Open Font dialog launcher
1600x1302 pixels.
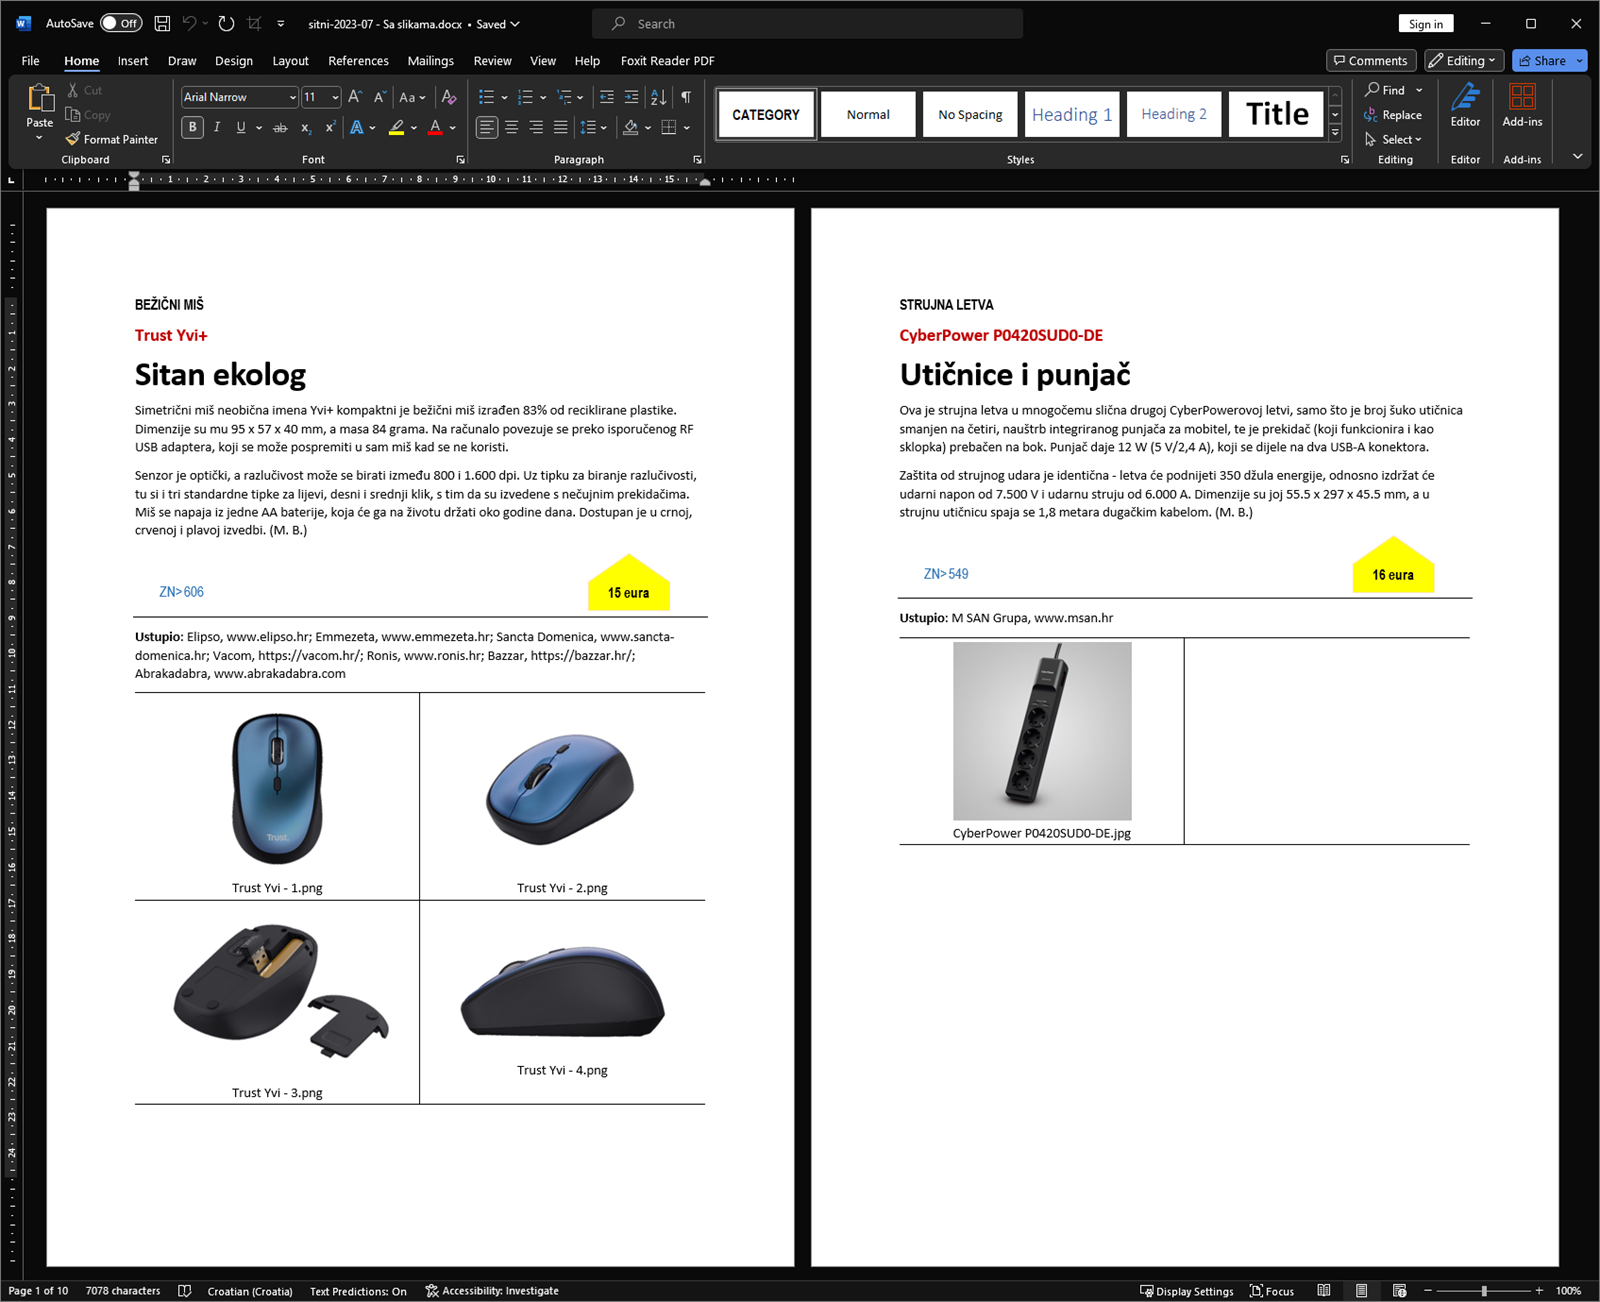[x=461, y=159]
